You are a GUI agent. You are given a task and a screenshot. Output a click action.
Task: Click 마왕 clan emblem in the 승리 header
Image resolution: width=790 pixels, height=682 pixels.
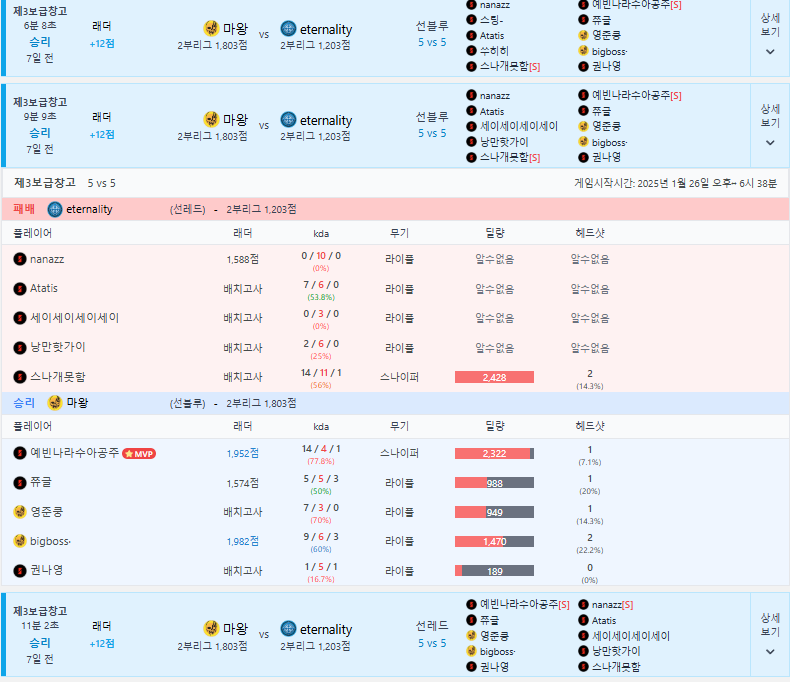55,403
